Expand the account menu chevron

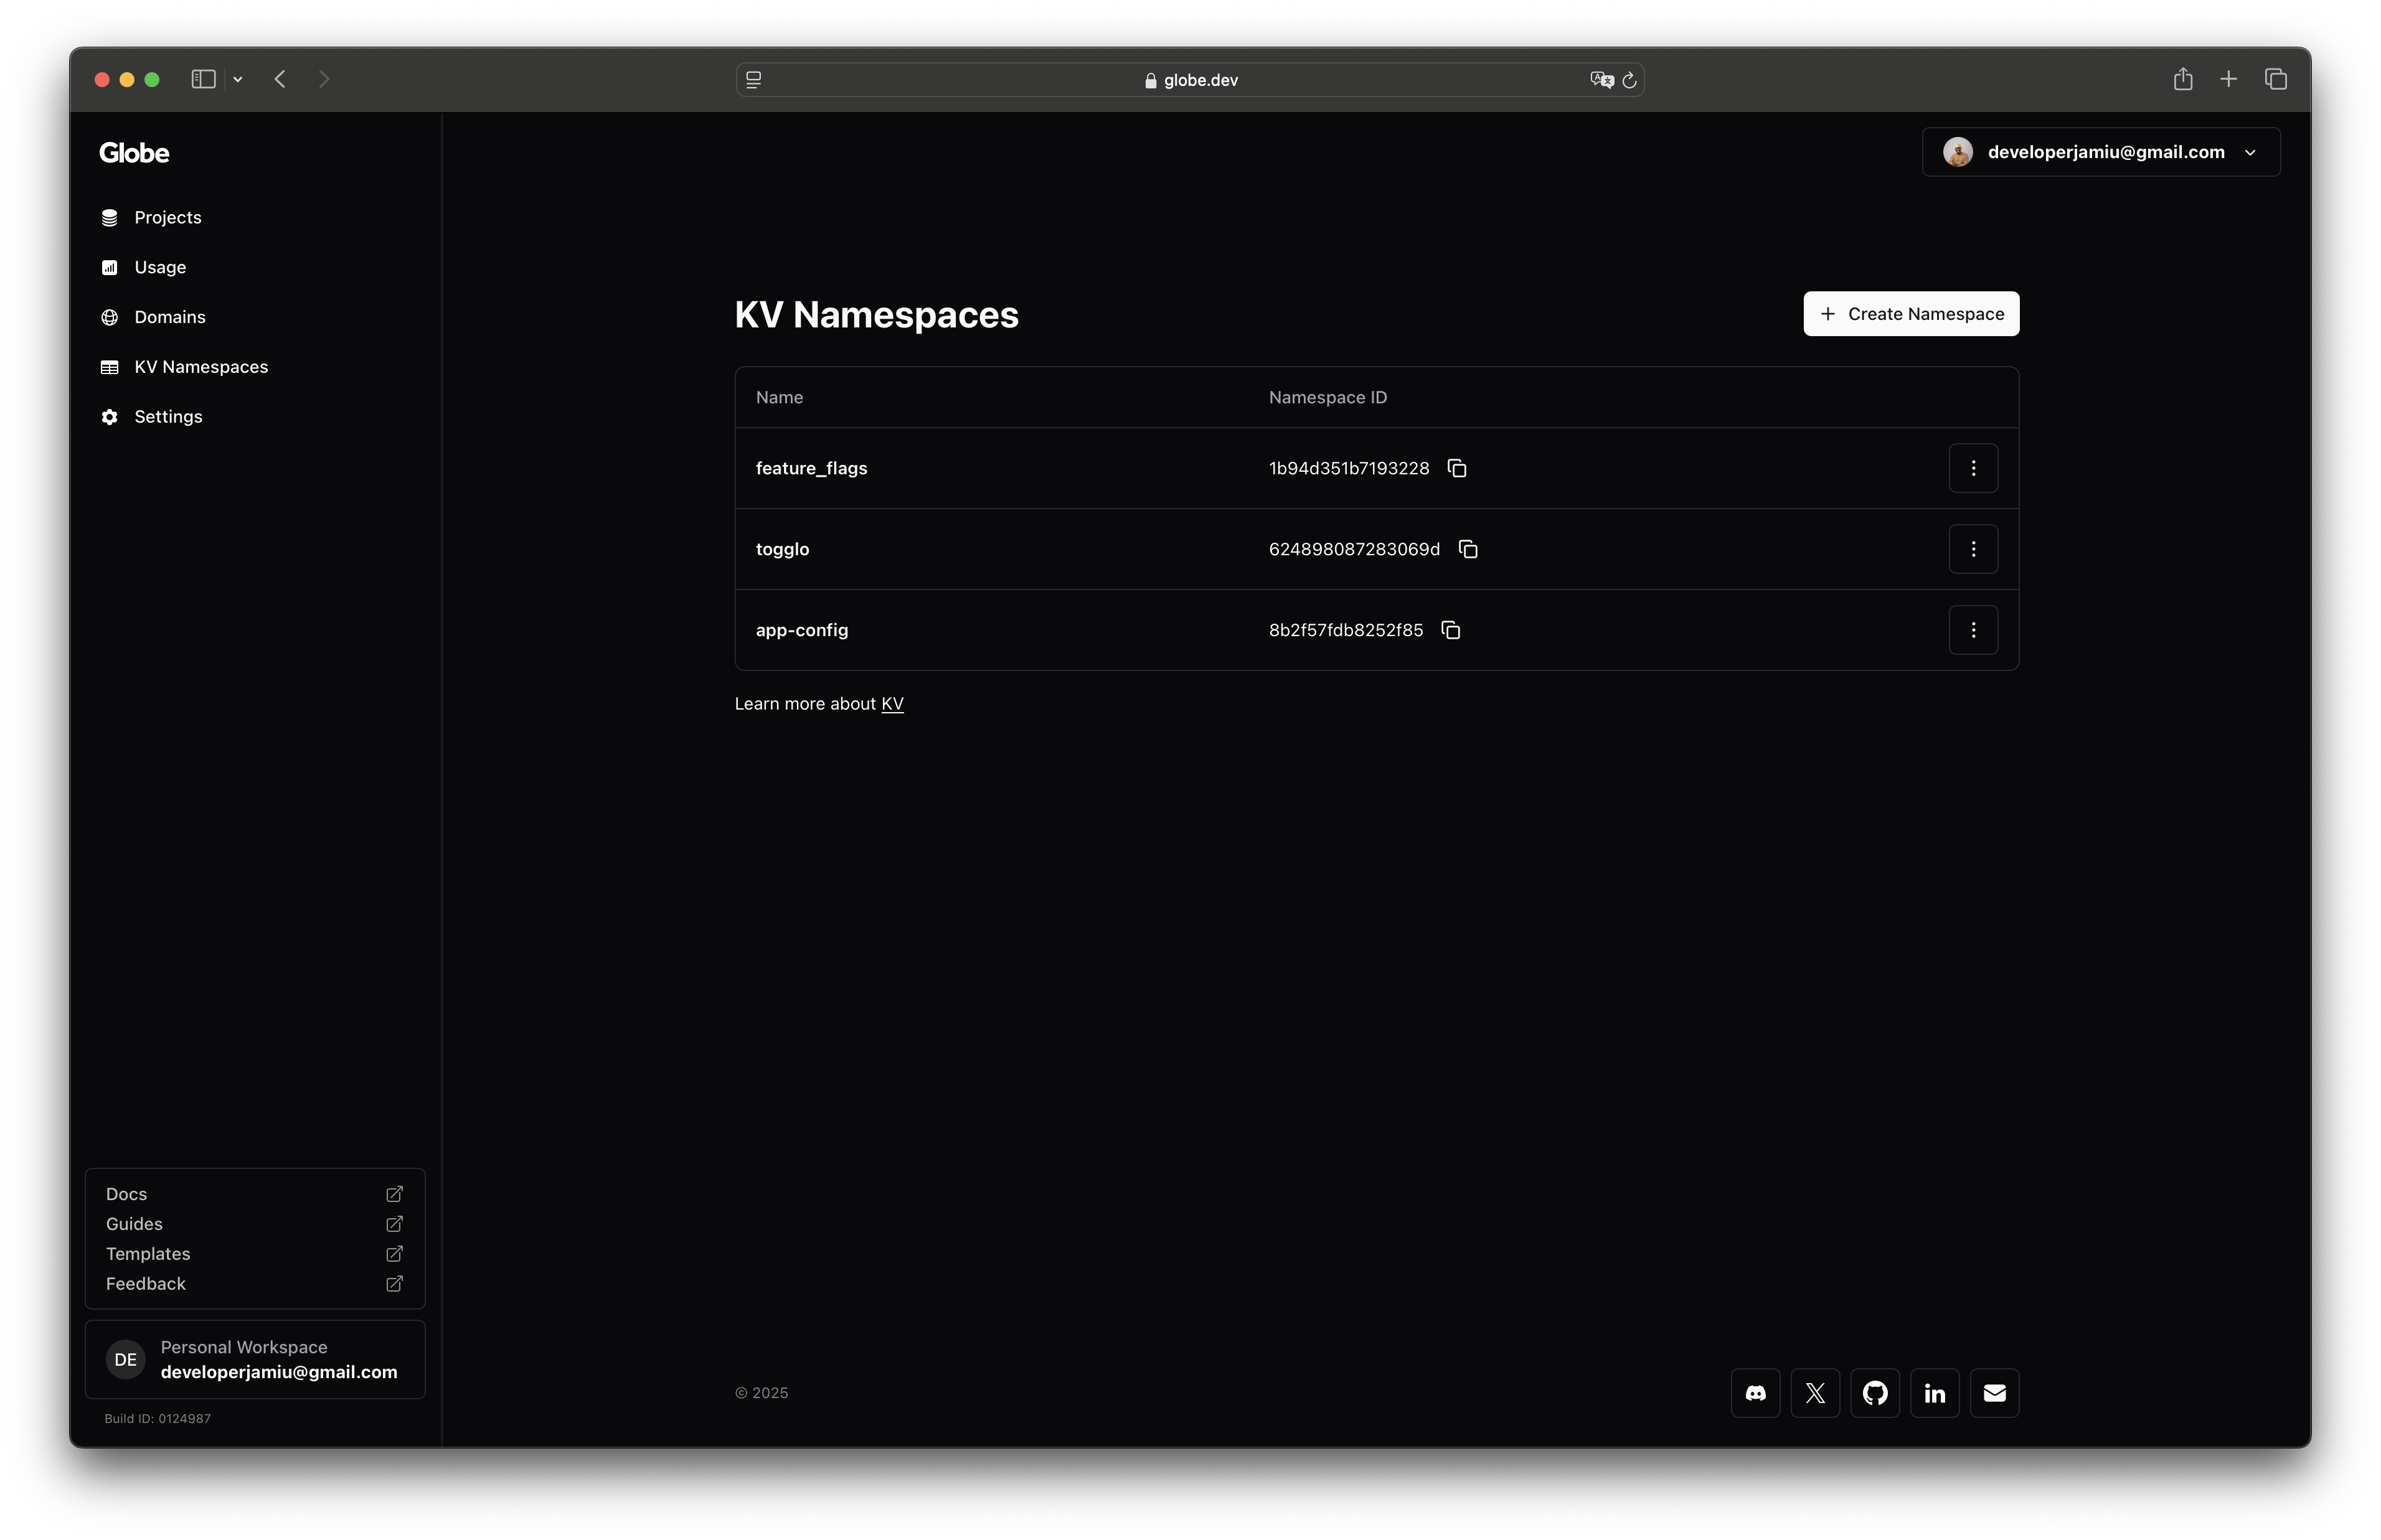(2250, 152)
